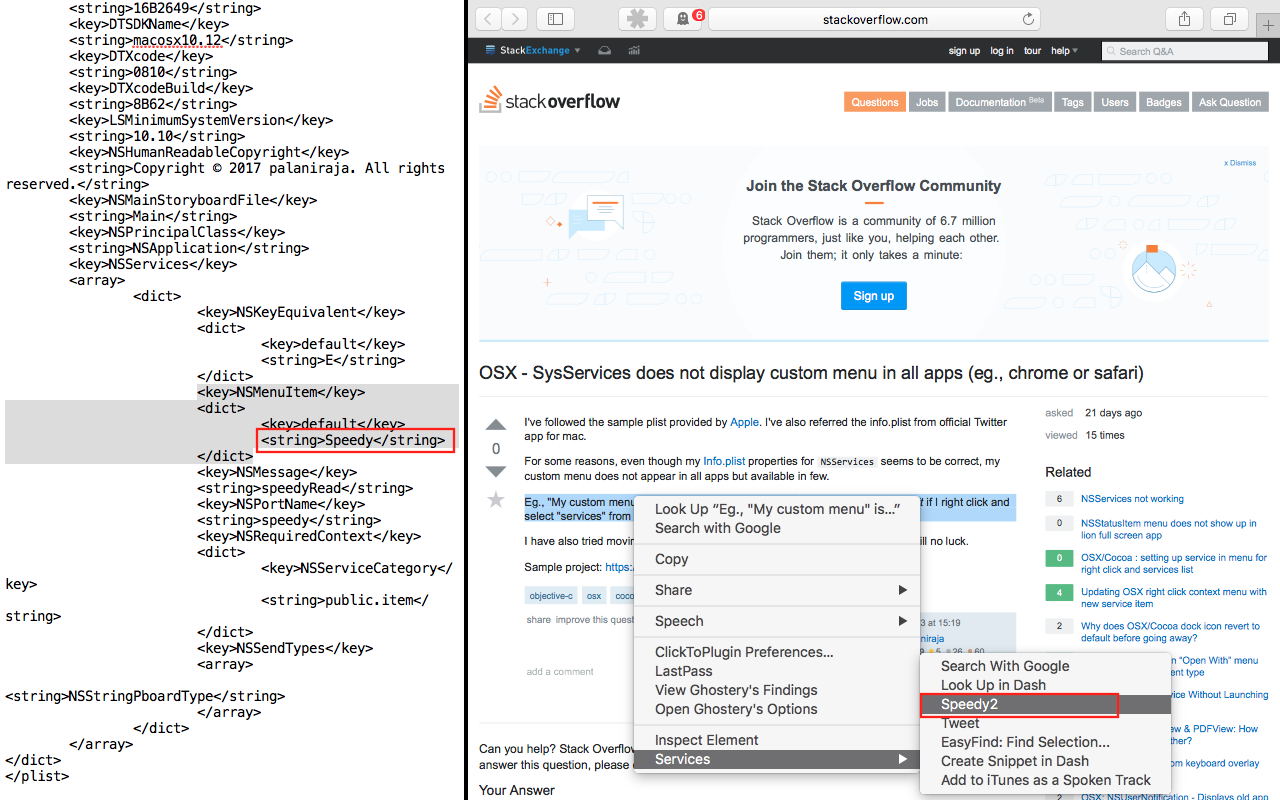Click the highlighted Services menu item
Viewport: 1280px width, 800px height.
tap(777, 759)
